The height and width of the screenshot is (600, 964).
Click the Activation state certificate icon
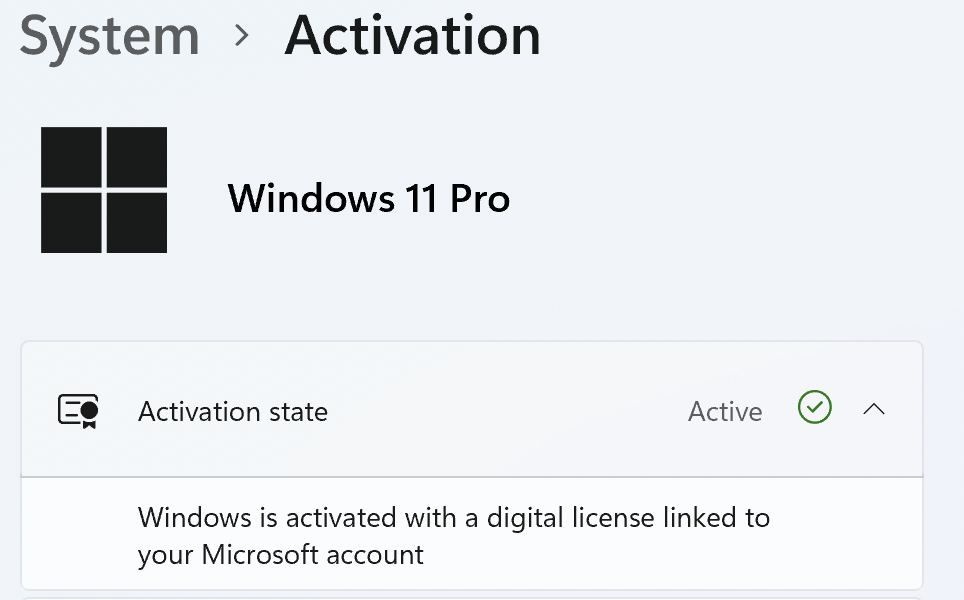click(79, 411)
